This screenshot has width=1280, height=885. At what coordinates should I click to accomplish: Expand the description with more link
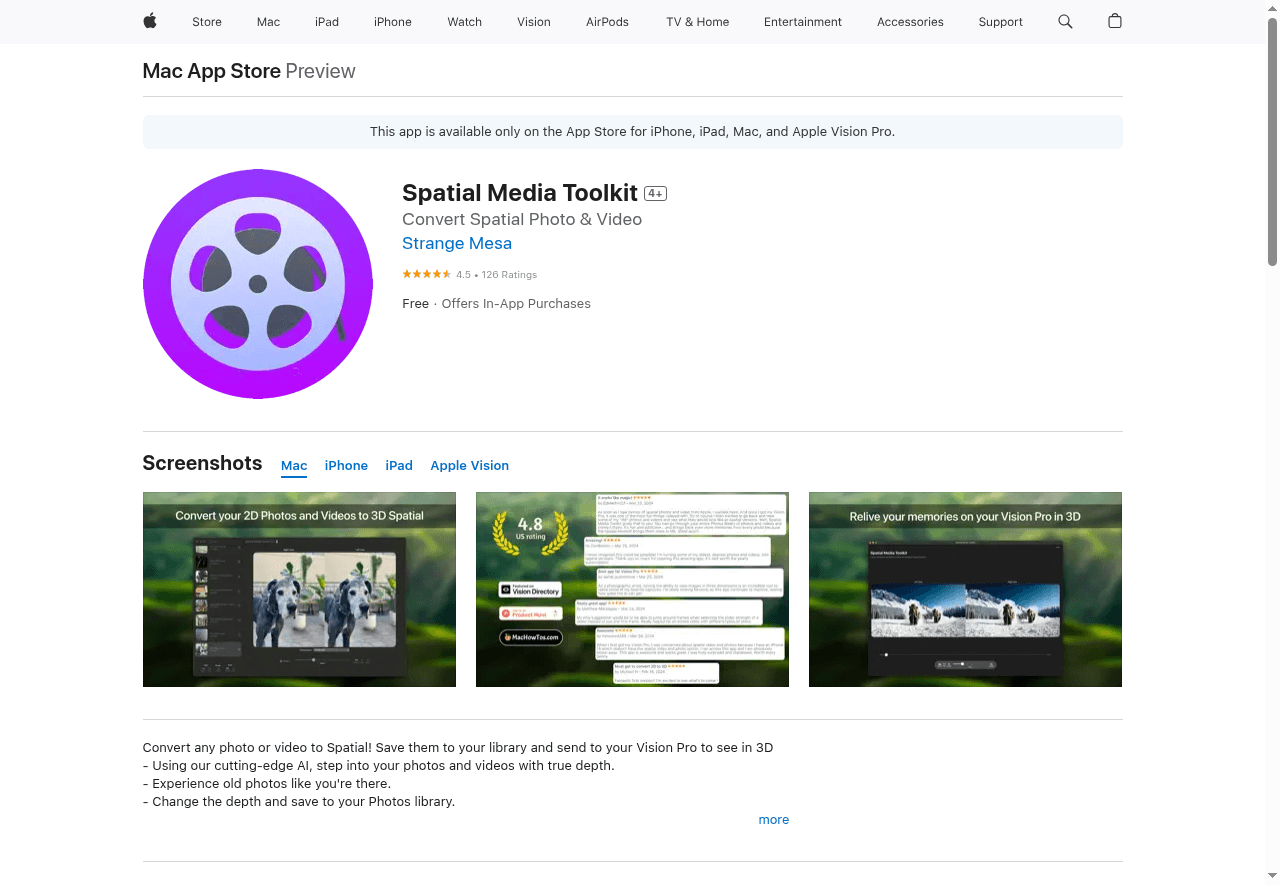(773, 819)
